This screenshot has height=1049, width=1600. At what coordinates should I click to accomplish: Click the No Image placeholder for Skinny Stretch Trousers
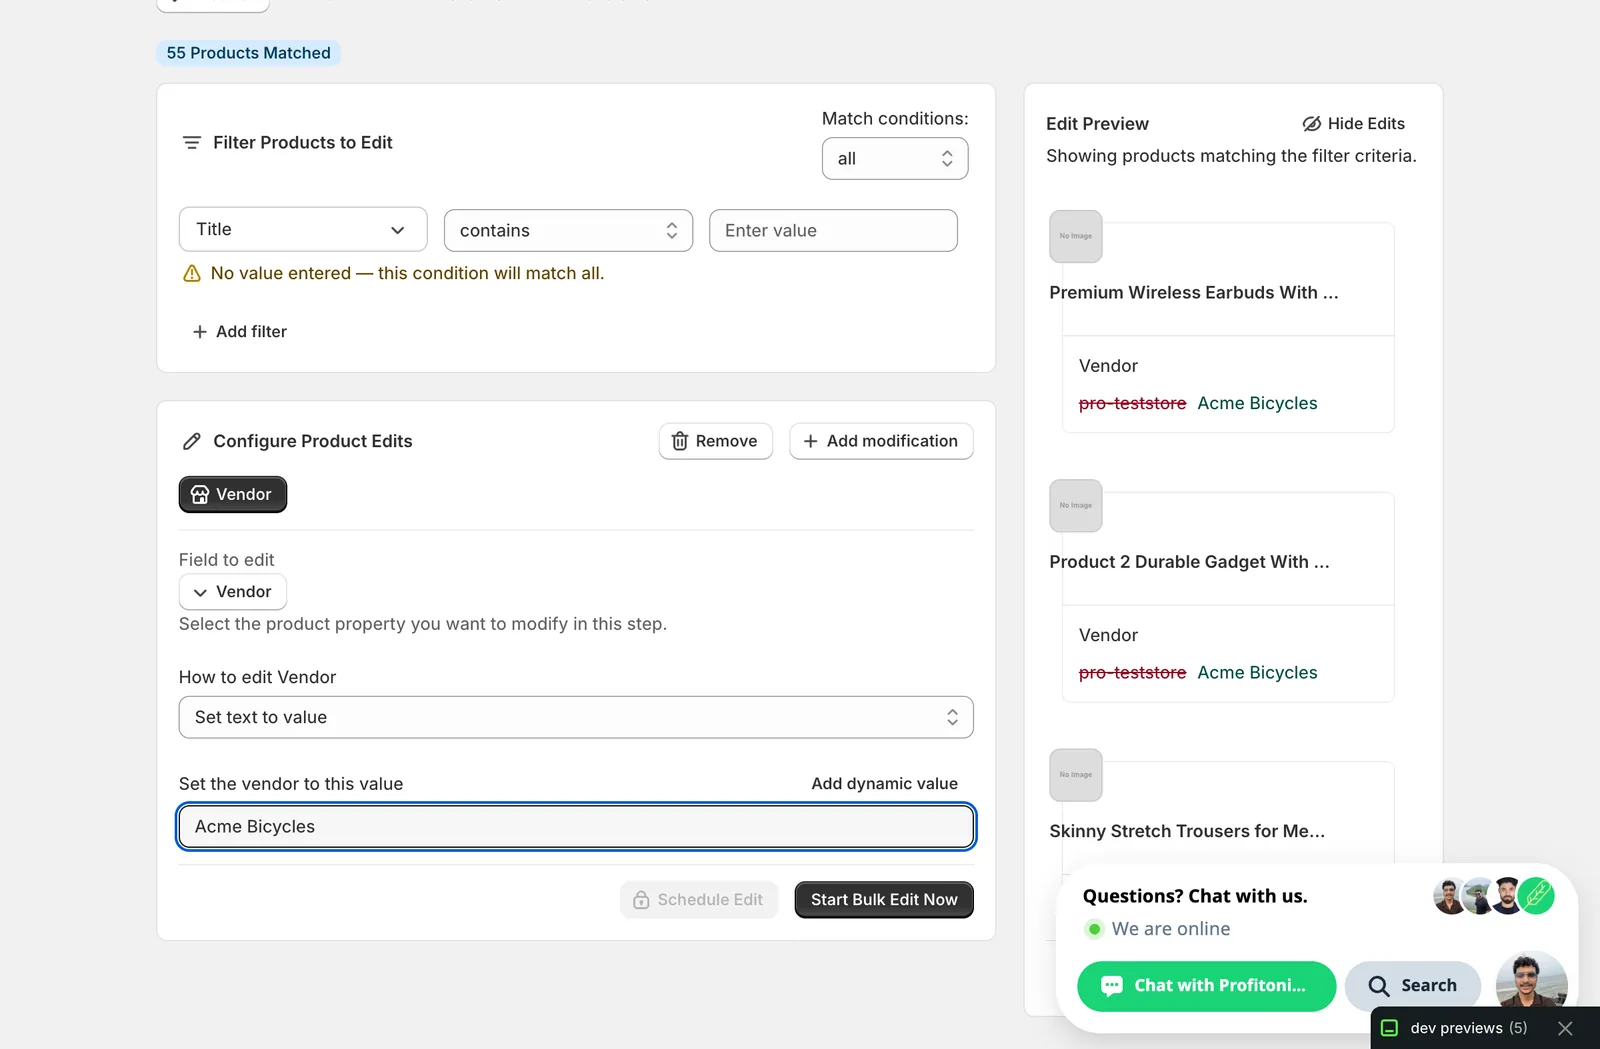1076,775
